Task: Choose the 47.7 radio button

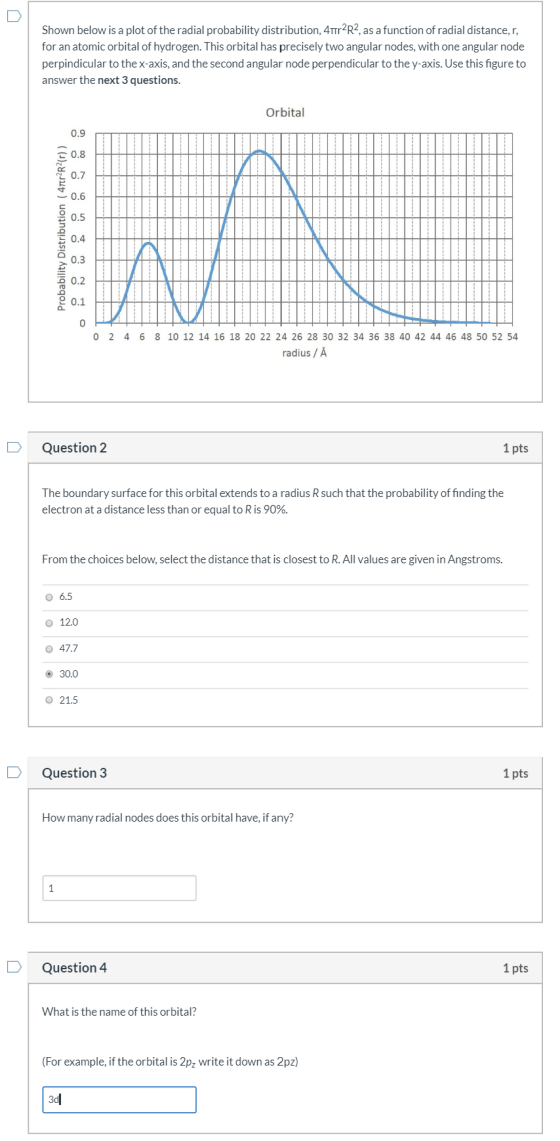Action: 49,648
